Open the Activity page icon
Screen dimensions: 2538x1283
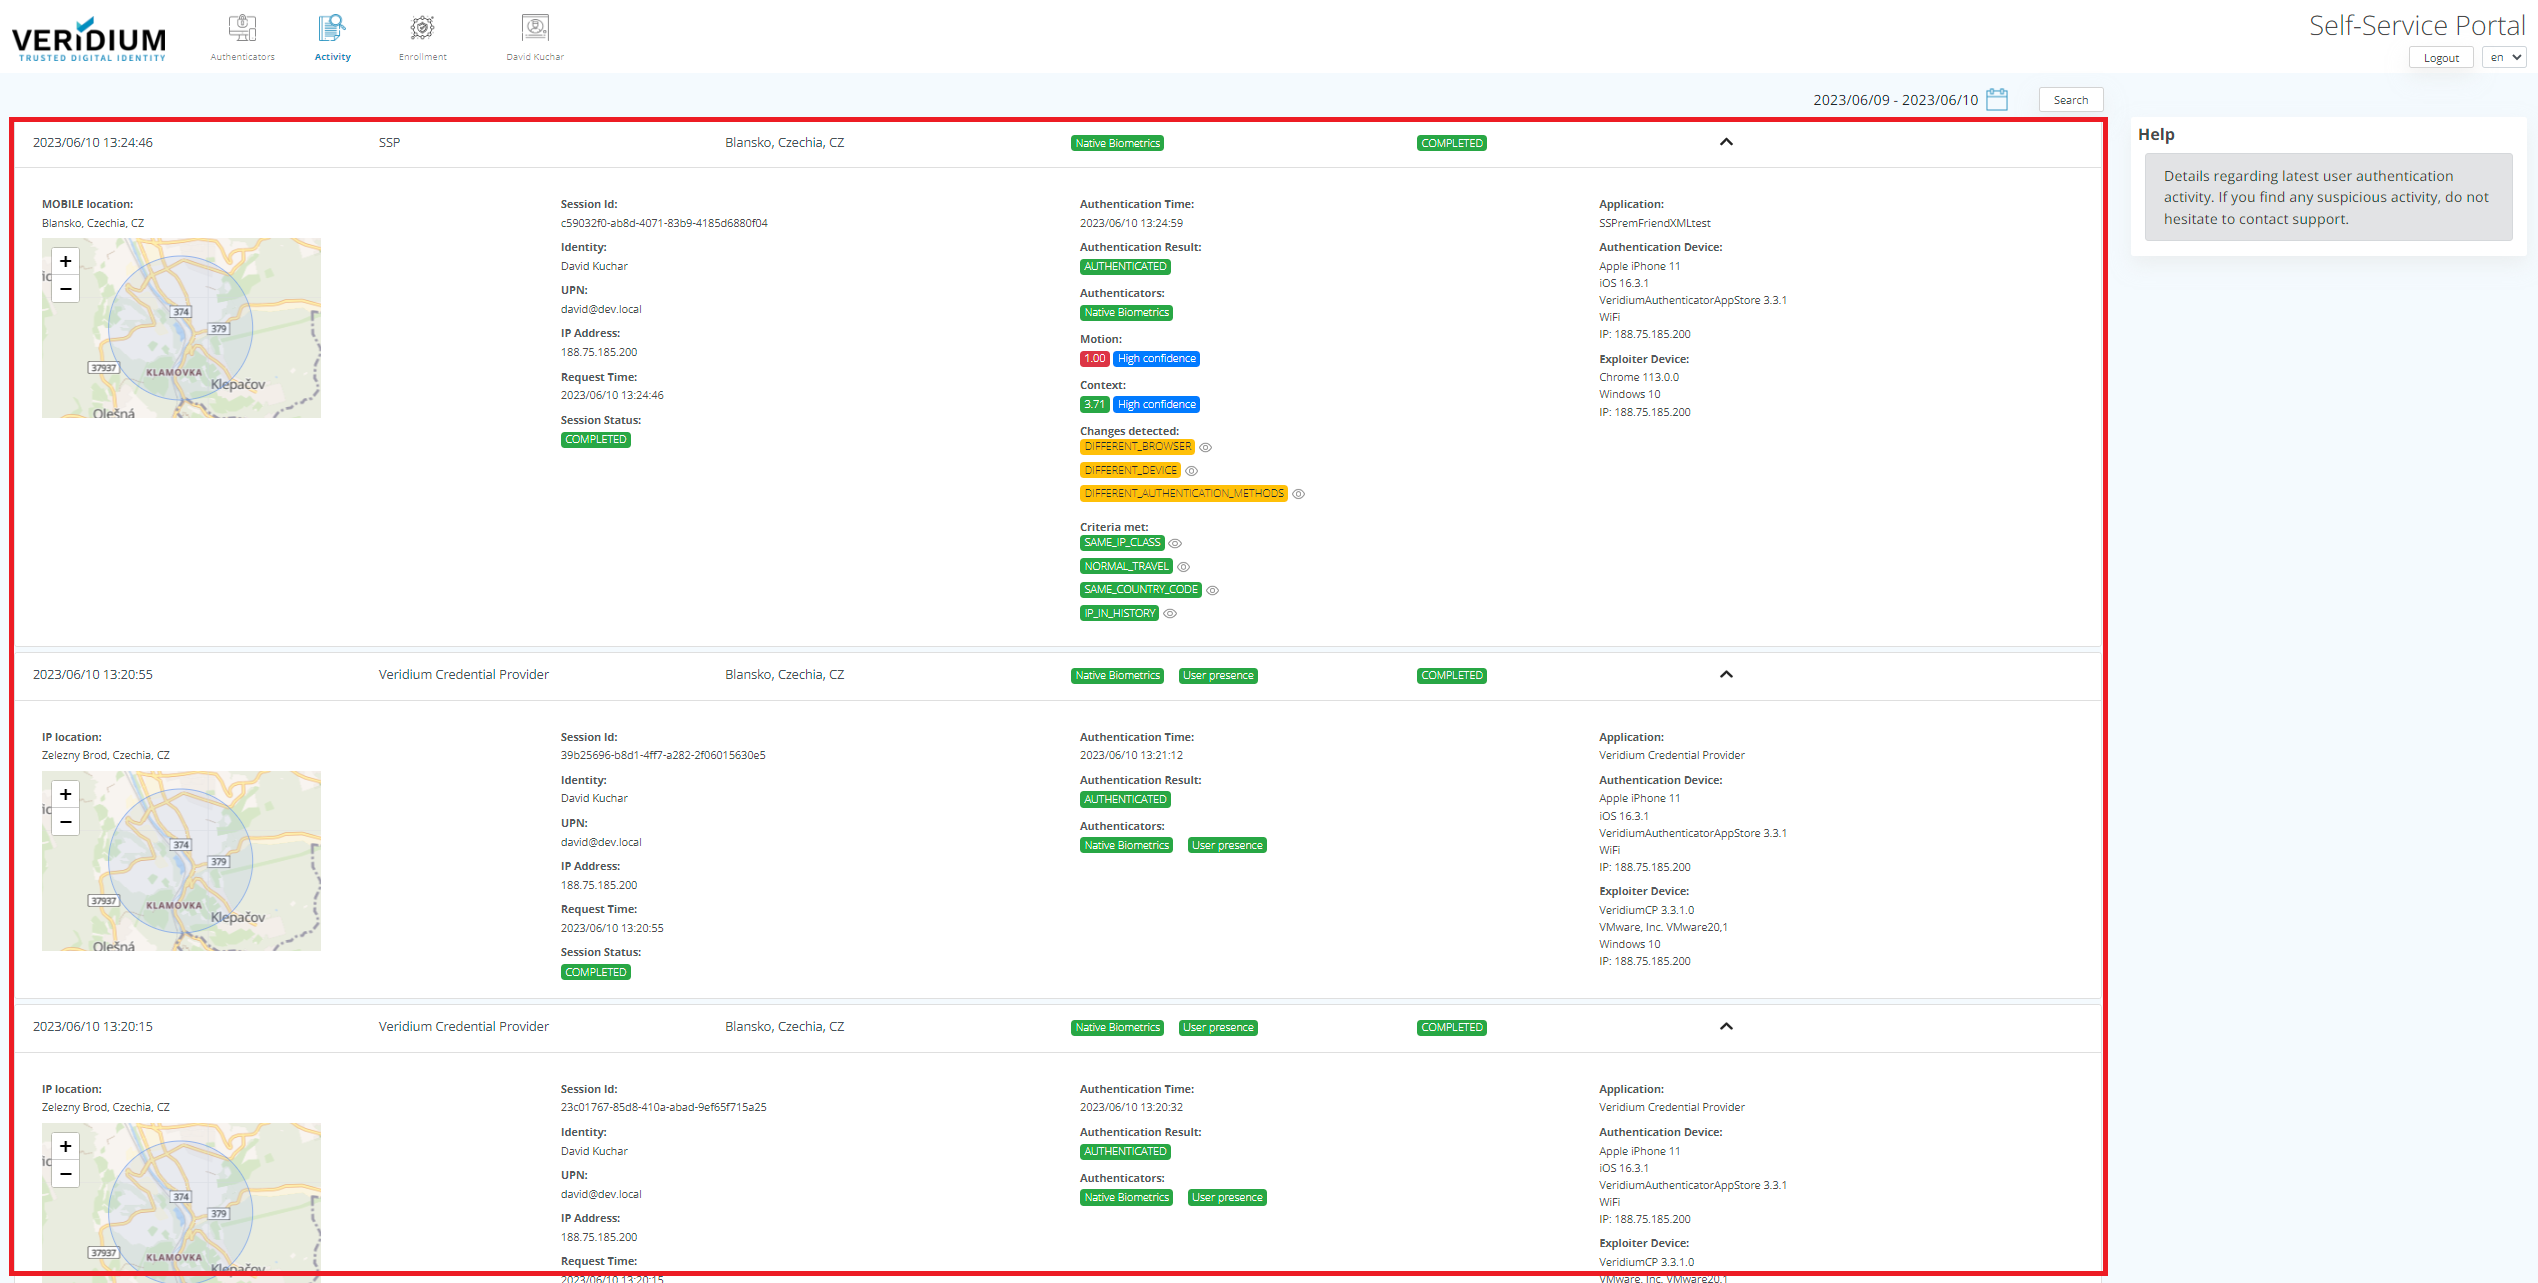(332, 29)
